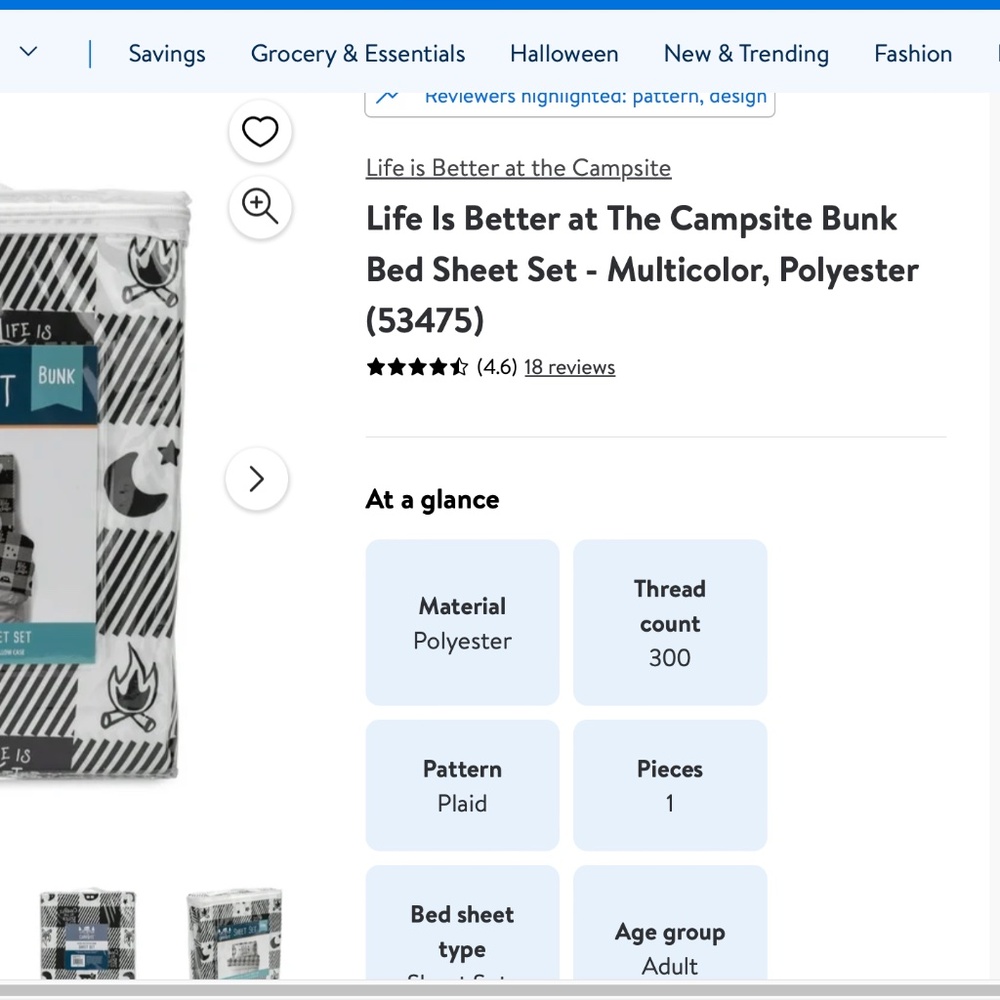
Task: Select first plaid package thumbnail
Action: 88,934
